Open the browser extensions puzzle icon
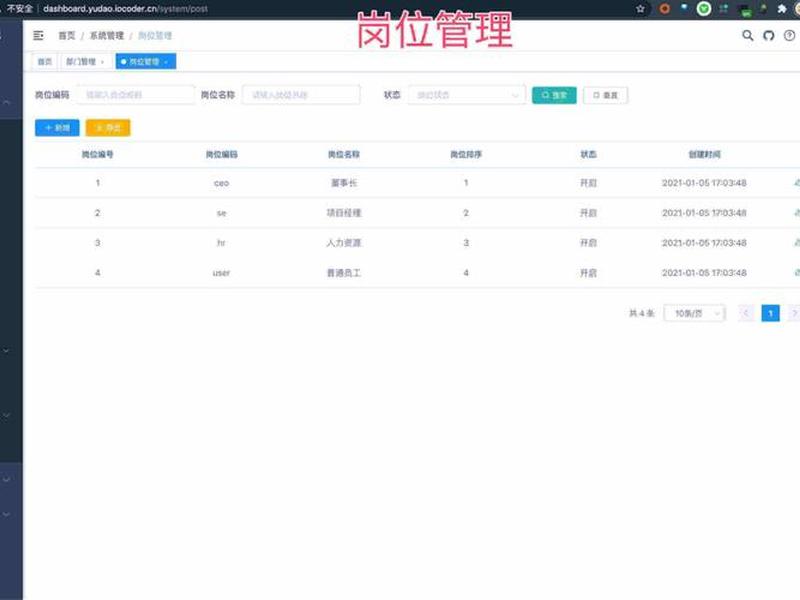The height and width of the screenshot is (600, 800). 781,9
